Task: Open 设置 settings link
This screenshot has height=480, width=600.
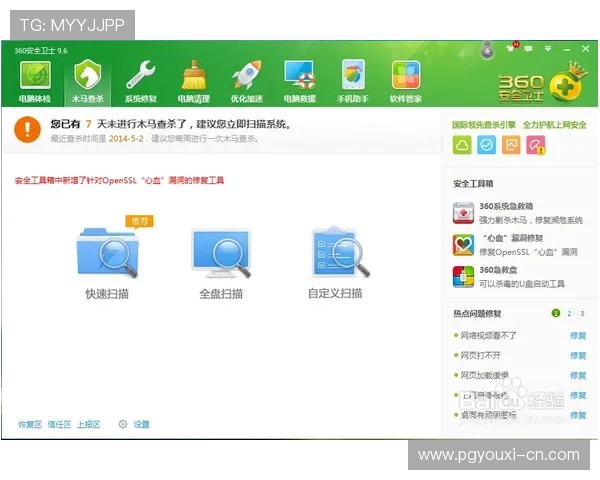Action: [x=141, y=424]
